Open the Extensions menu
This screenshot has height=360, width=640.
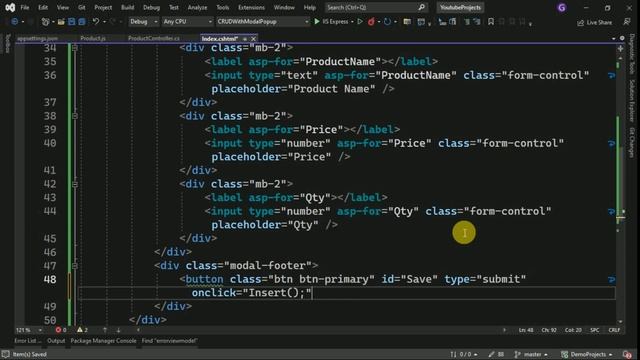coord(251,7)
